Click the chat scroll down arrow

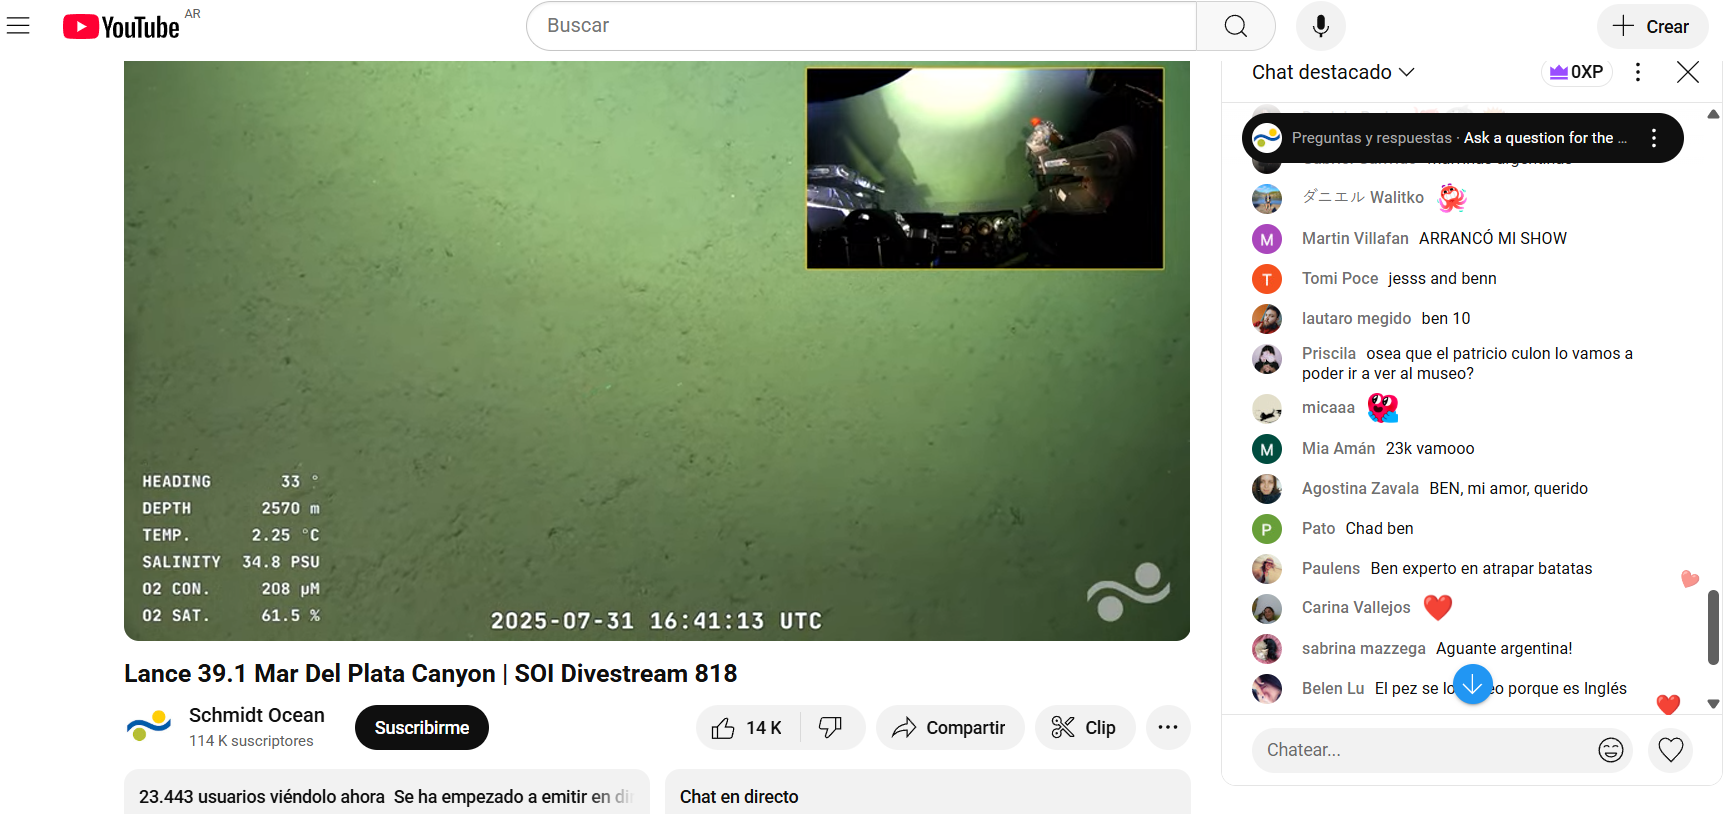pos(1713,704)
